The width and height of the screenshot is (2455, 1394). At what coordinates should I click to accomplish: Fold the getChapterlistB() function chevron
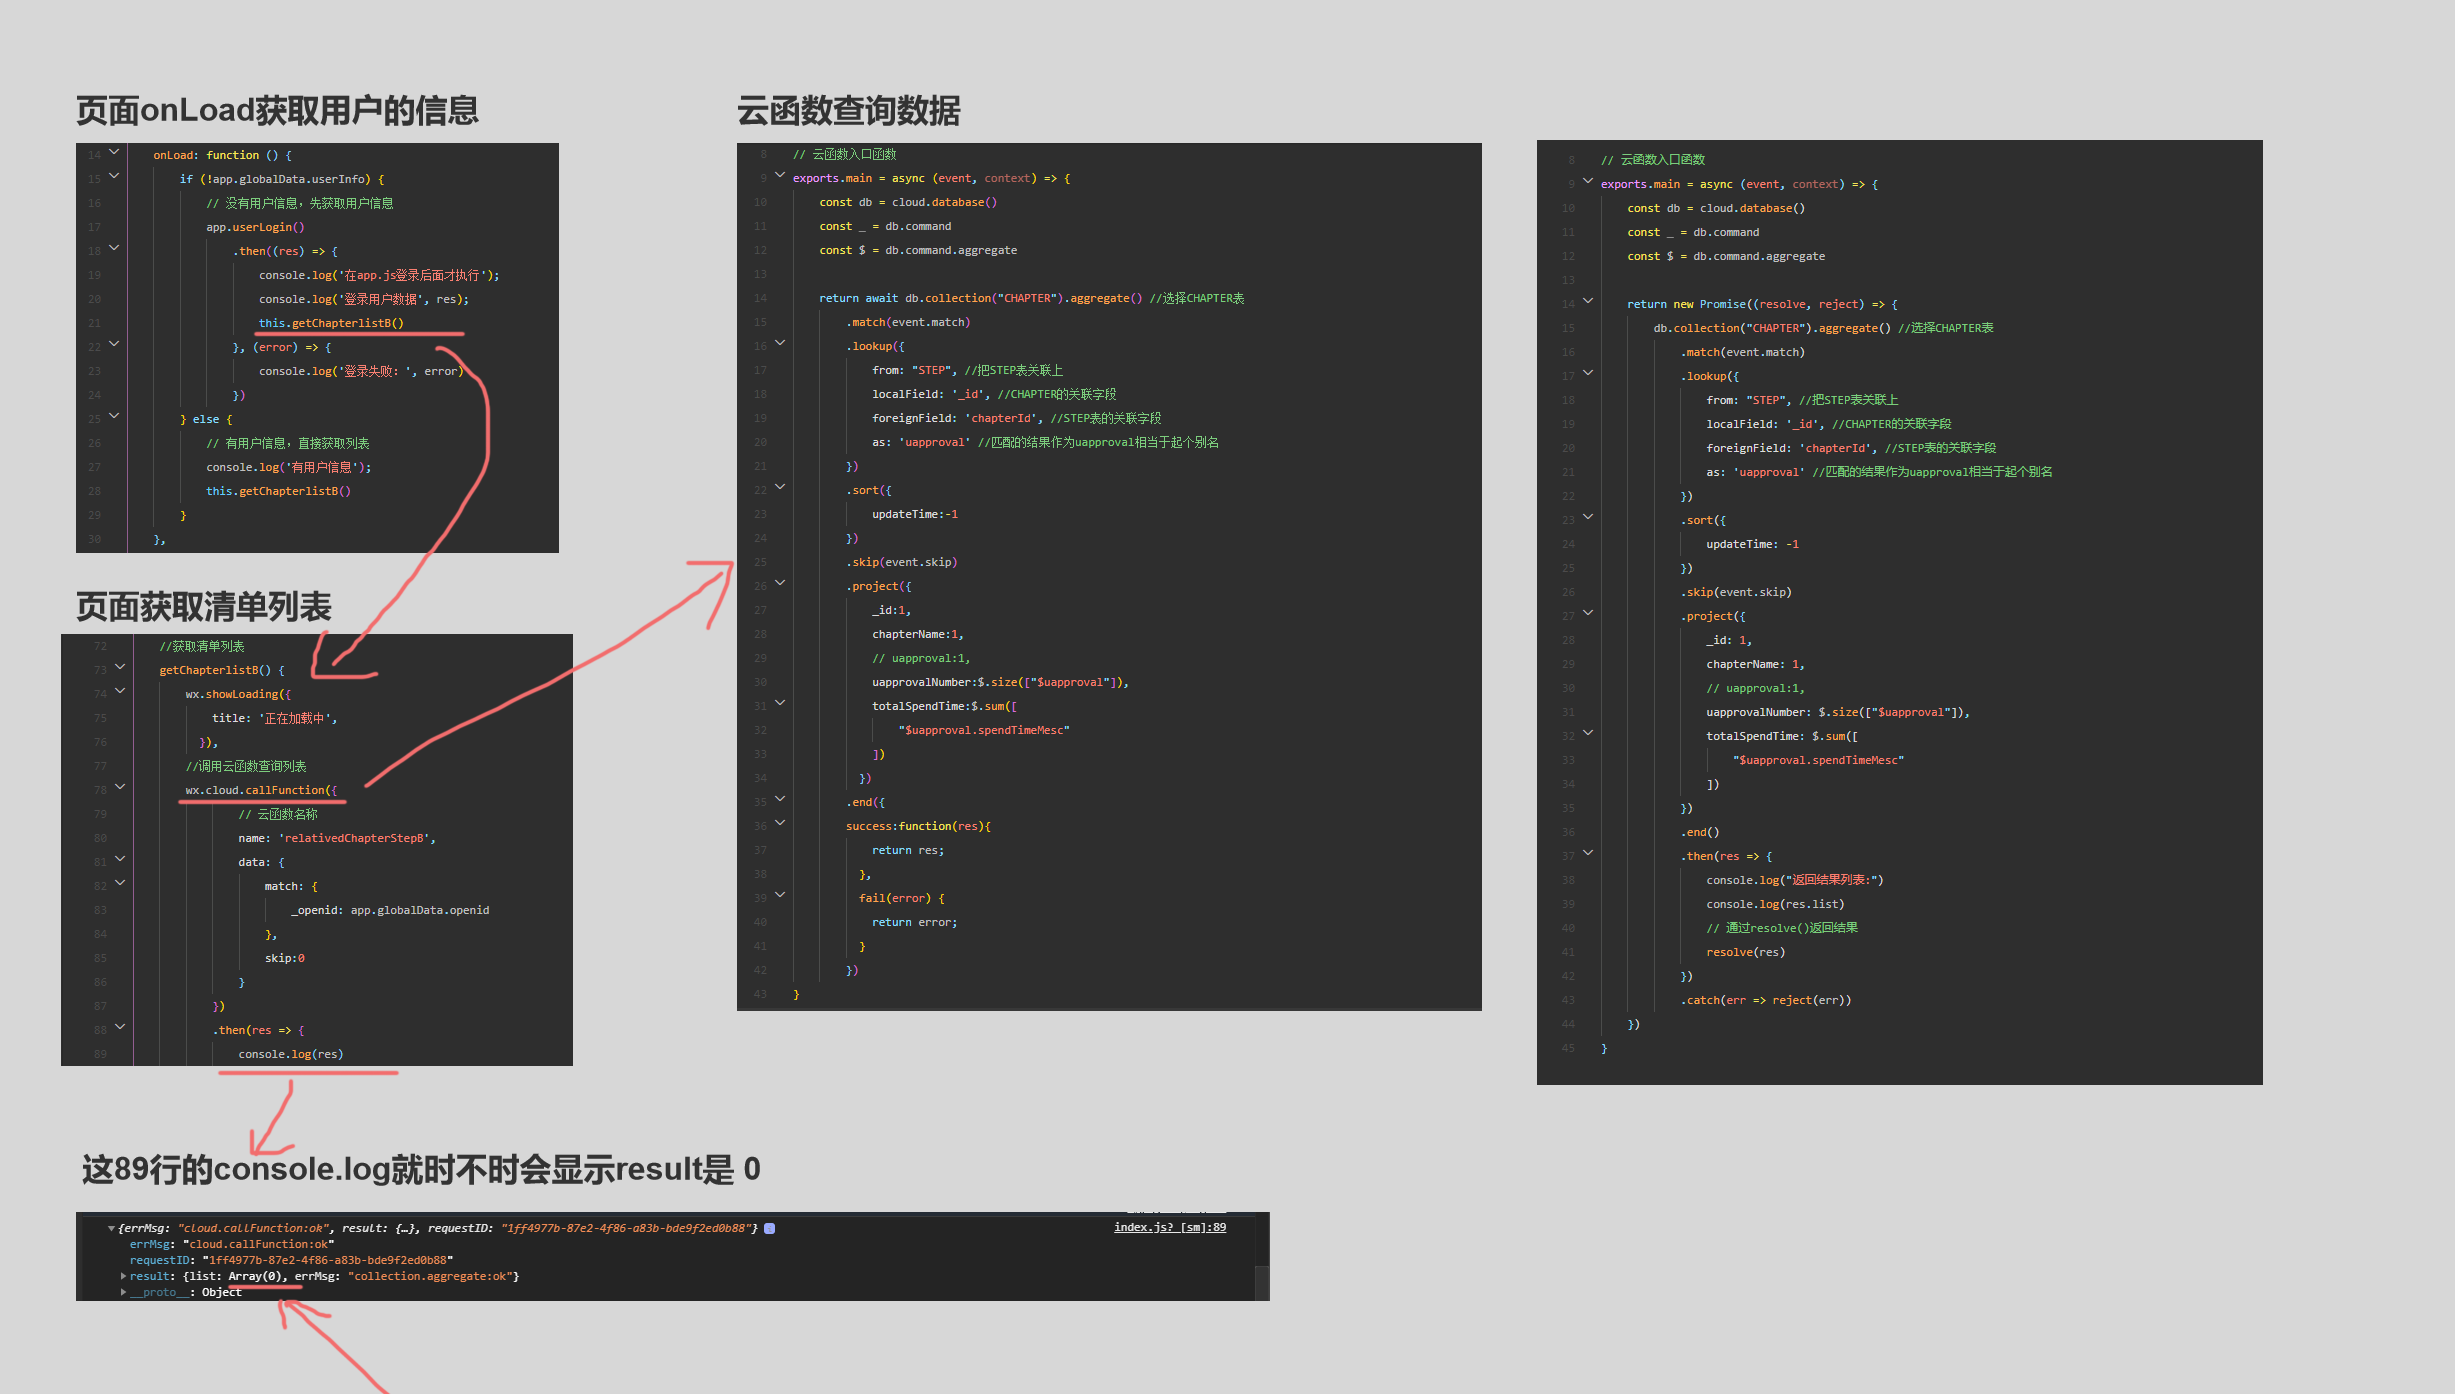pyautogui.click(x=120, y=667)
